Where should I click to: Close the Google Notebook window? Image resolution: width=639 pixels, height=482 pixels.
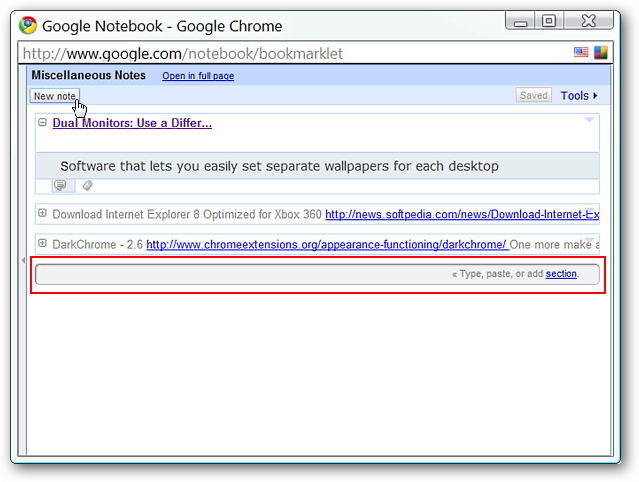pyautogui.click(x=588, y=21)
